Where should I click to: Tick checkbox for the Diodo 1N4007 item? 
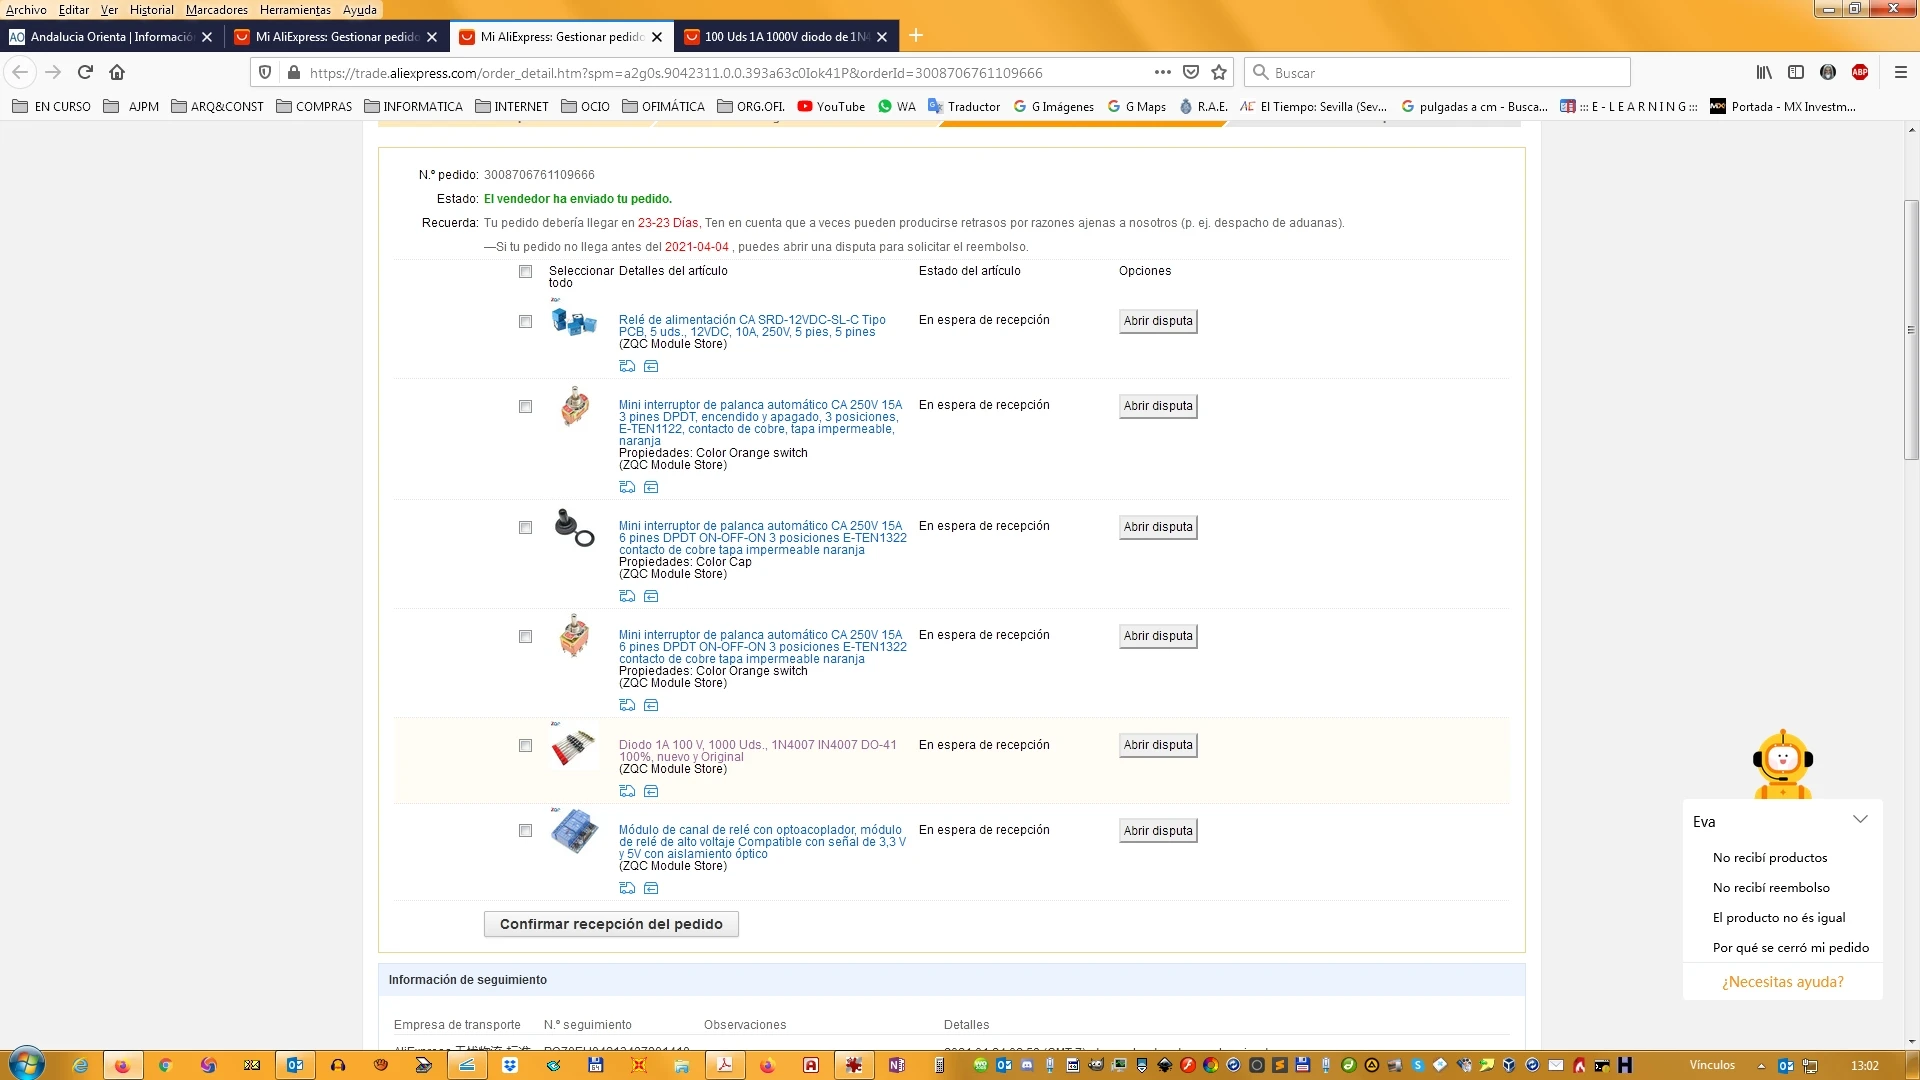(525, 746)
